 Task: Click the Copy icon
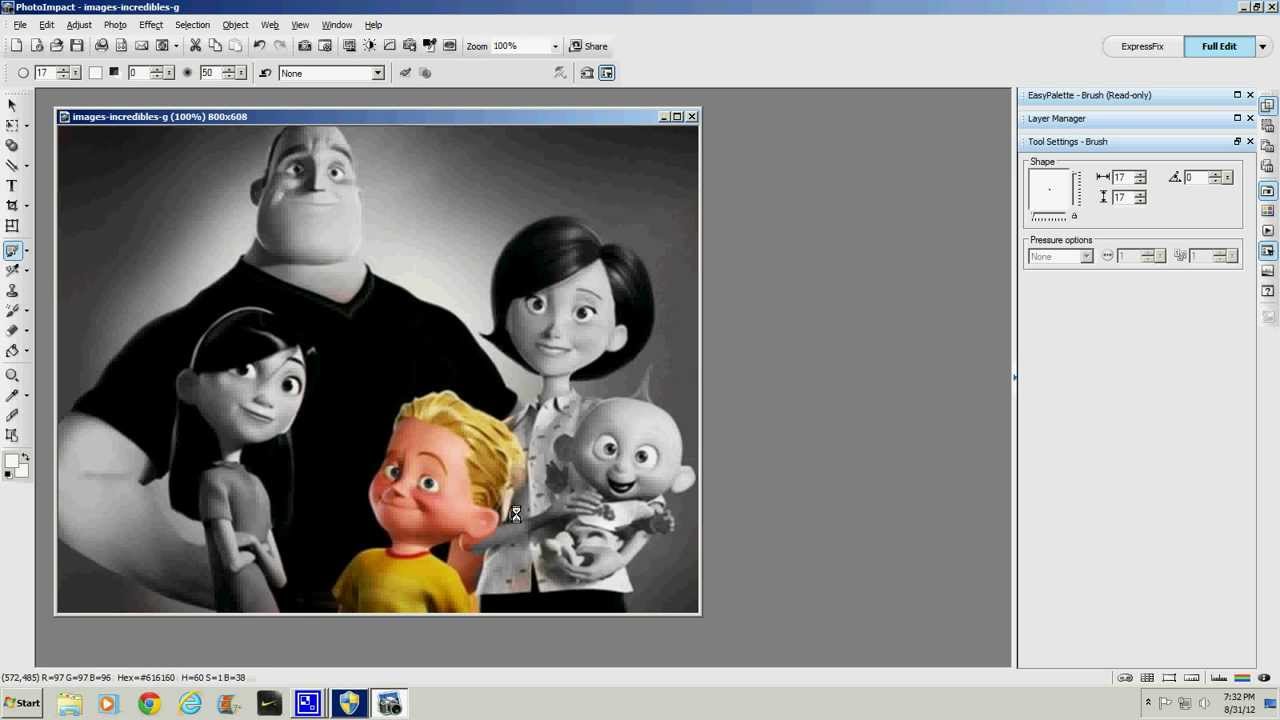[215, 46]
